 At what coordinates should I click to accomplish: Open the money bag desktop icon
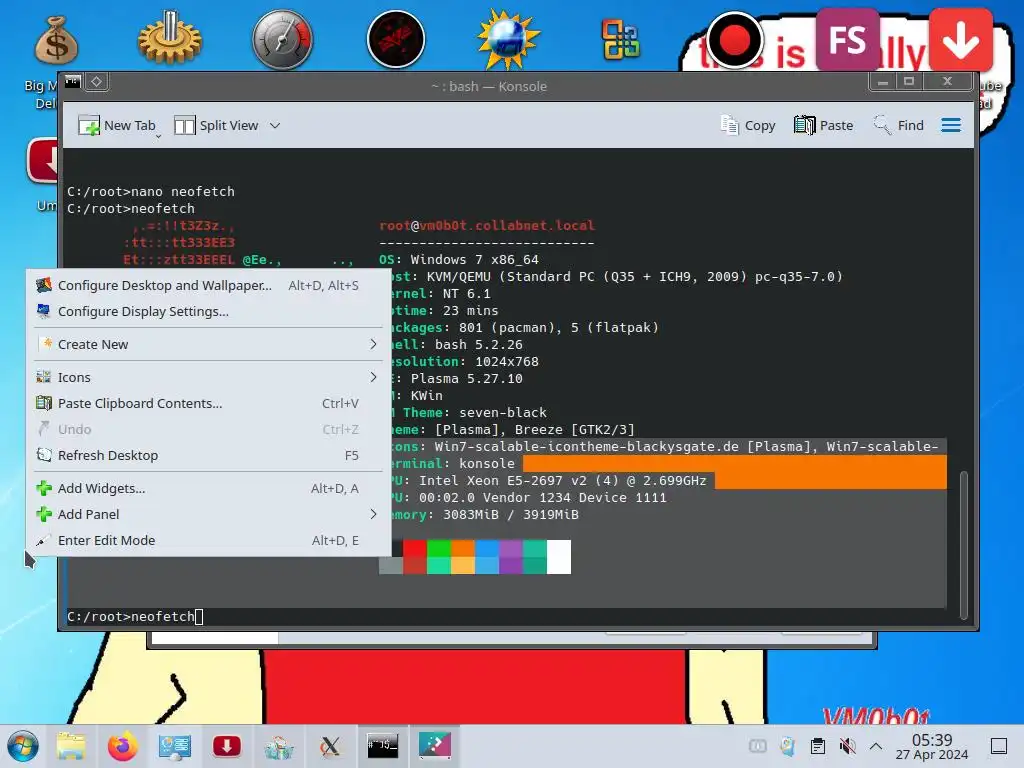pos(57,40)
